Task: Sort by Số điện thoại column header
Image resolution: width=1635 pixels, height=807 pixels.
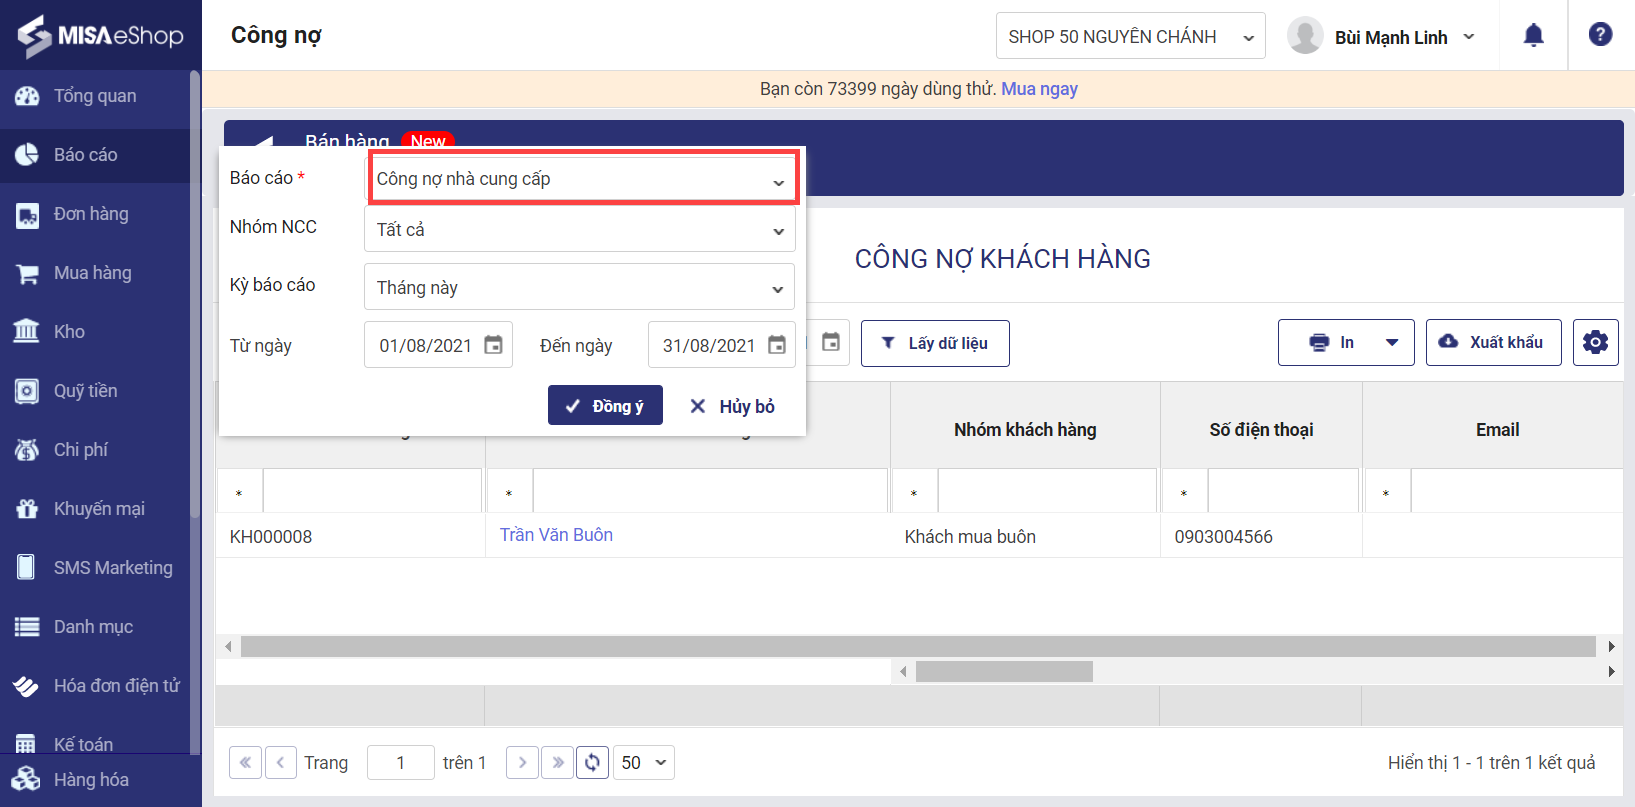Action: (x=1261, y=430)
